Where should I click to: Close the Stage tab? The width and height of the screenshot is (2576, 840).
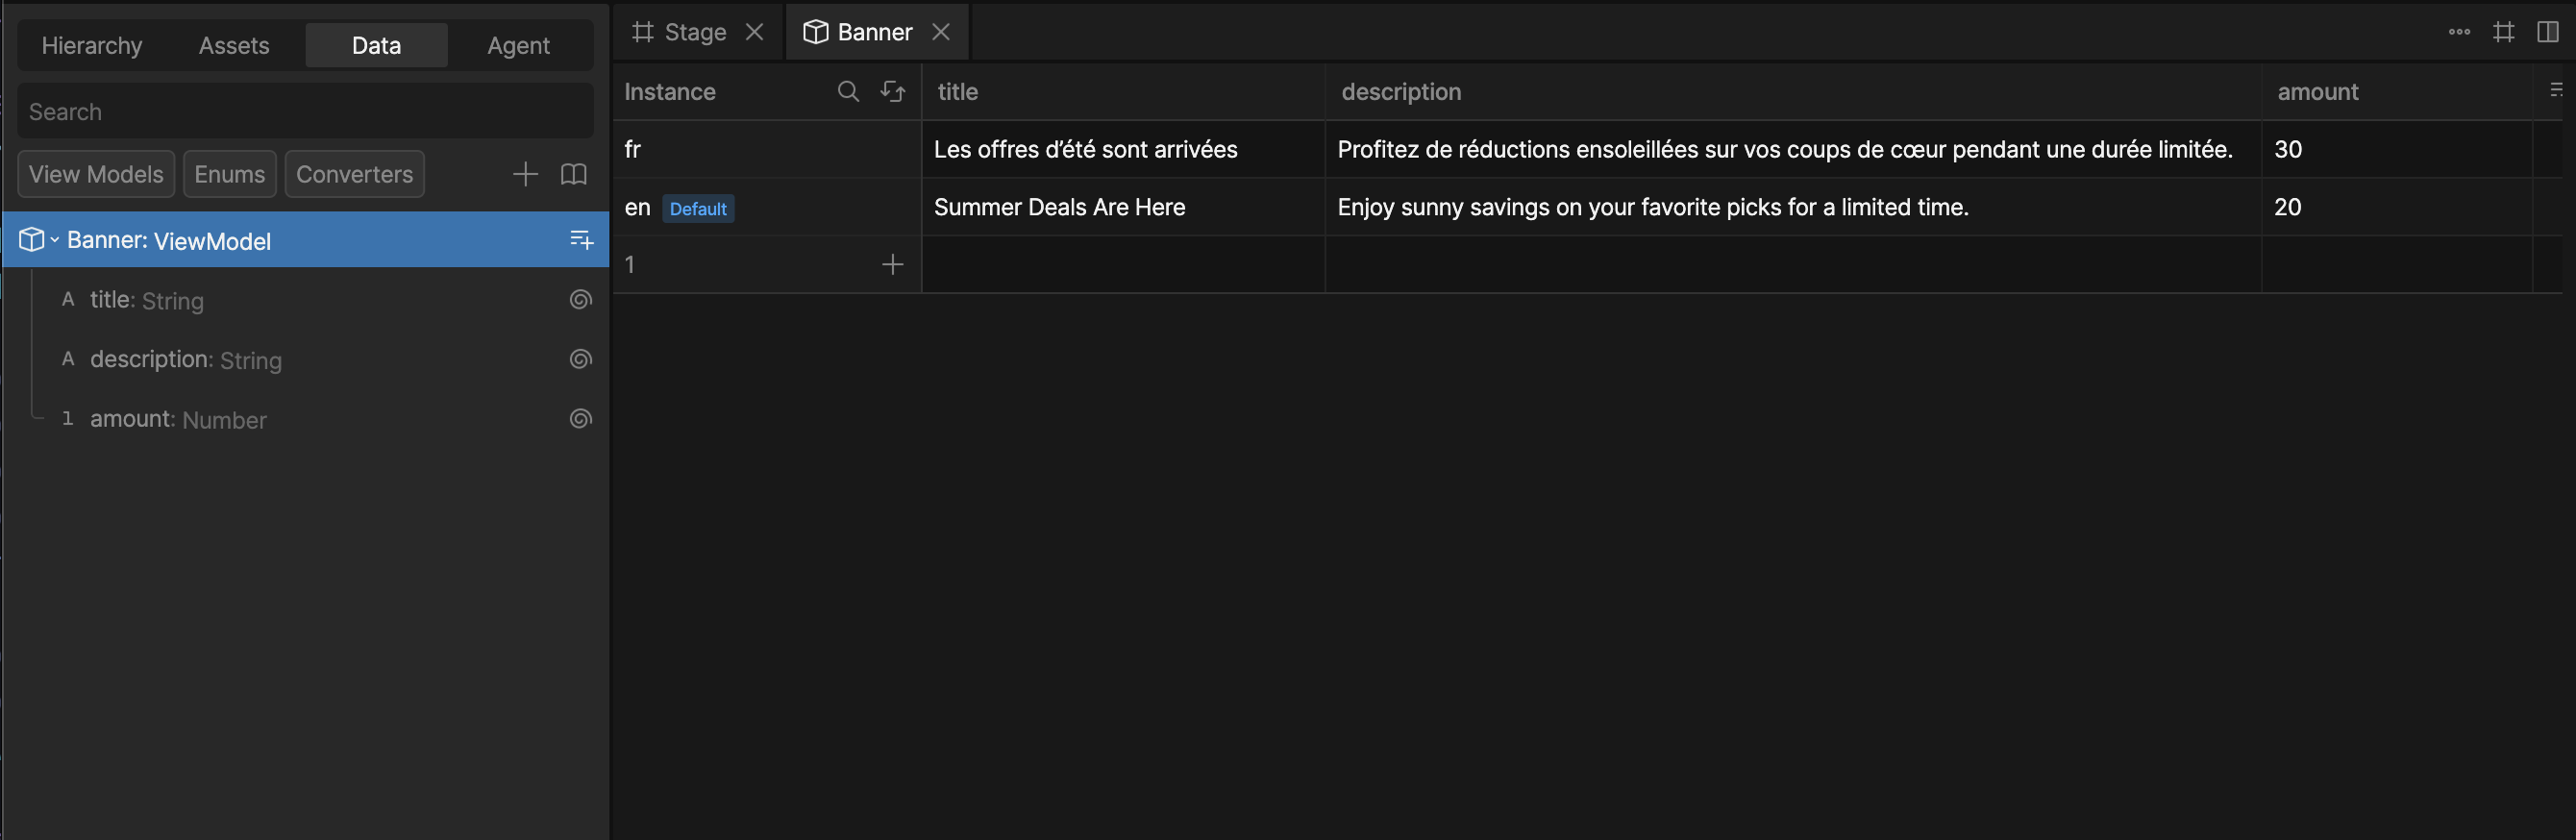[x=755, y=32]
